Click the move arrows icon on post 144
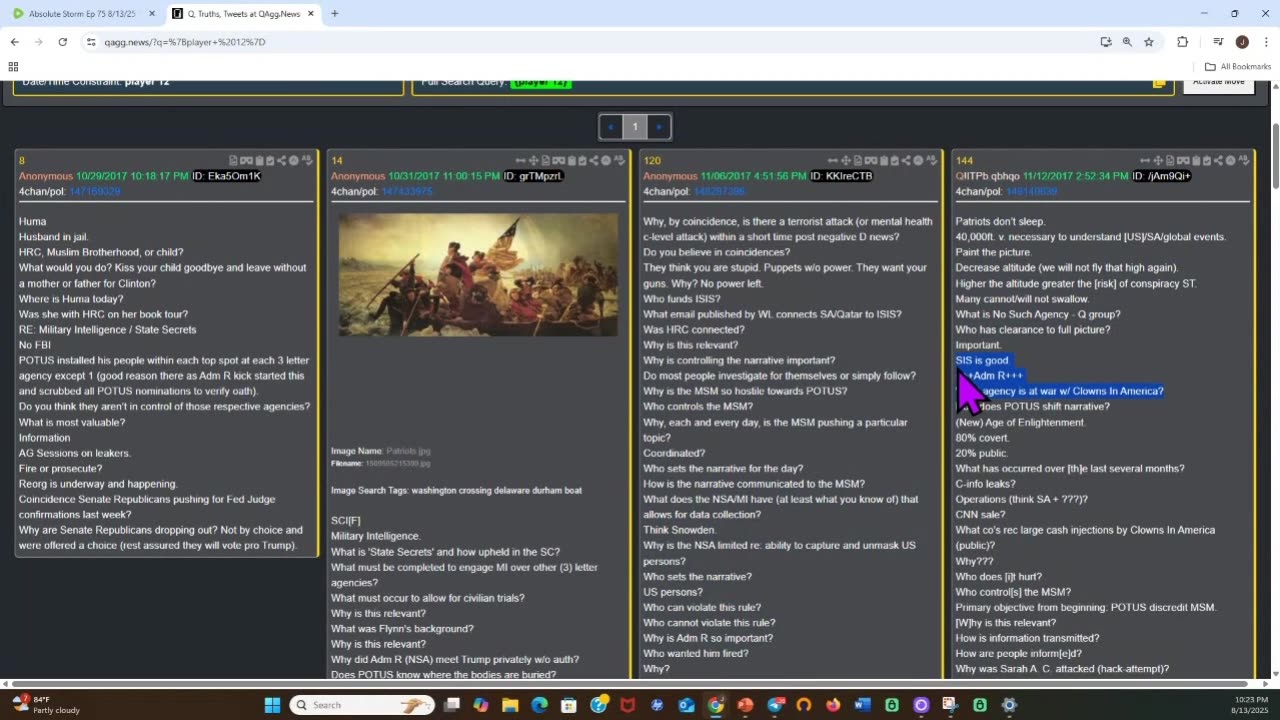The image size is (1280, 720). click(x=1158, y=160)
